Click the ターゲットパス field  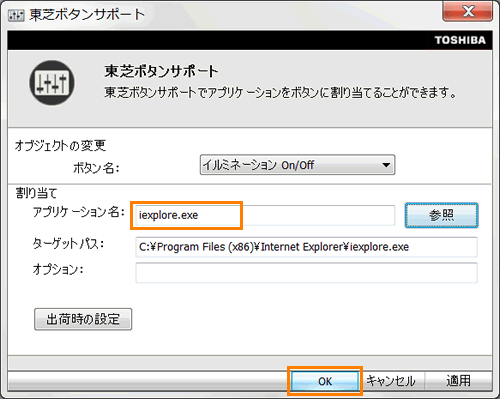pyautogui.click(x=306, y=247)
